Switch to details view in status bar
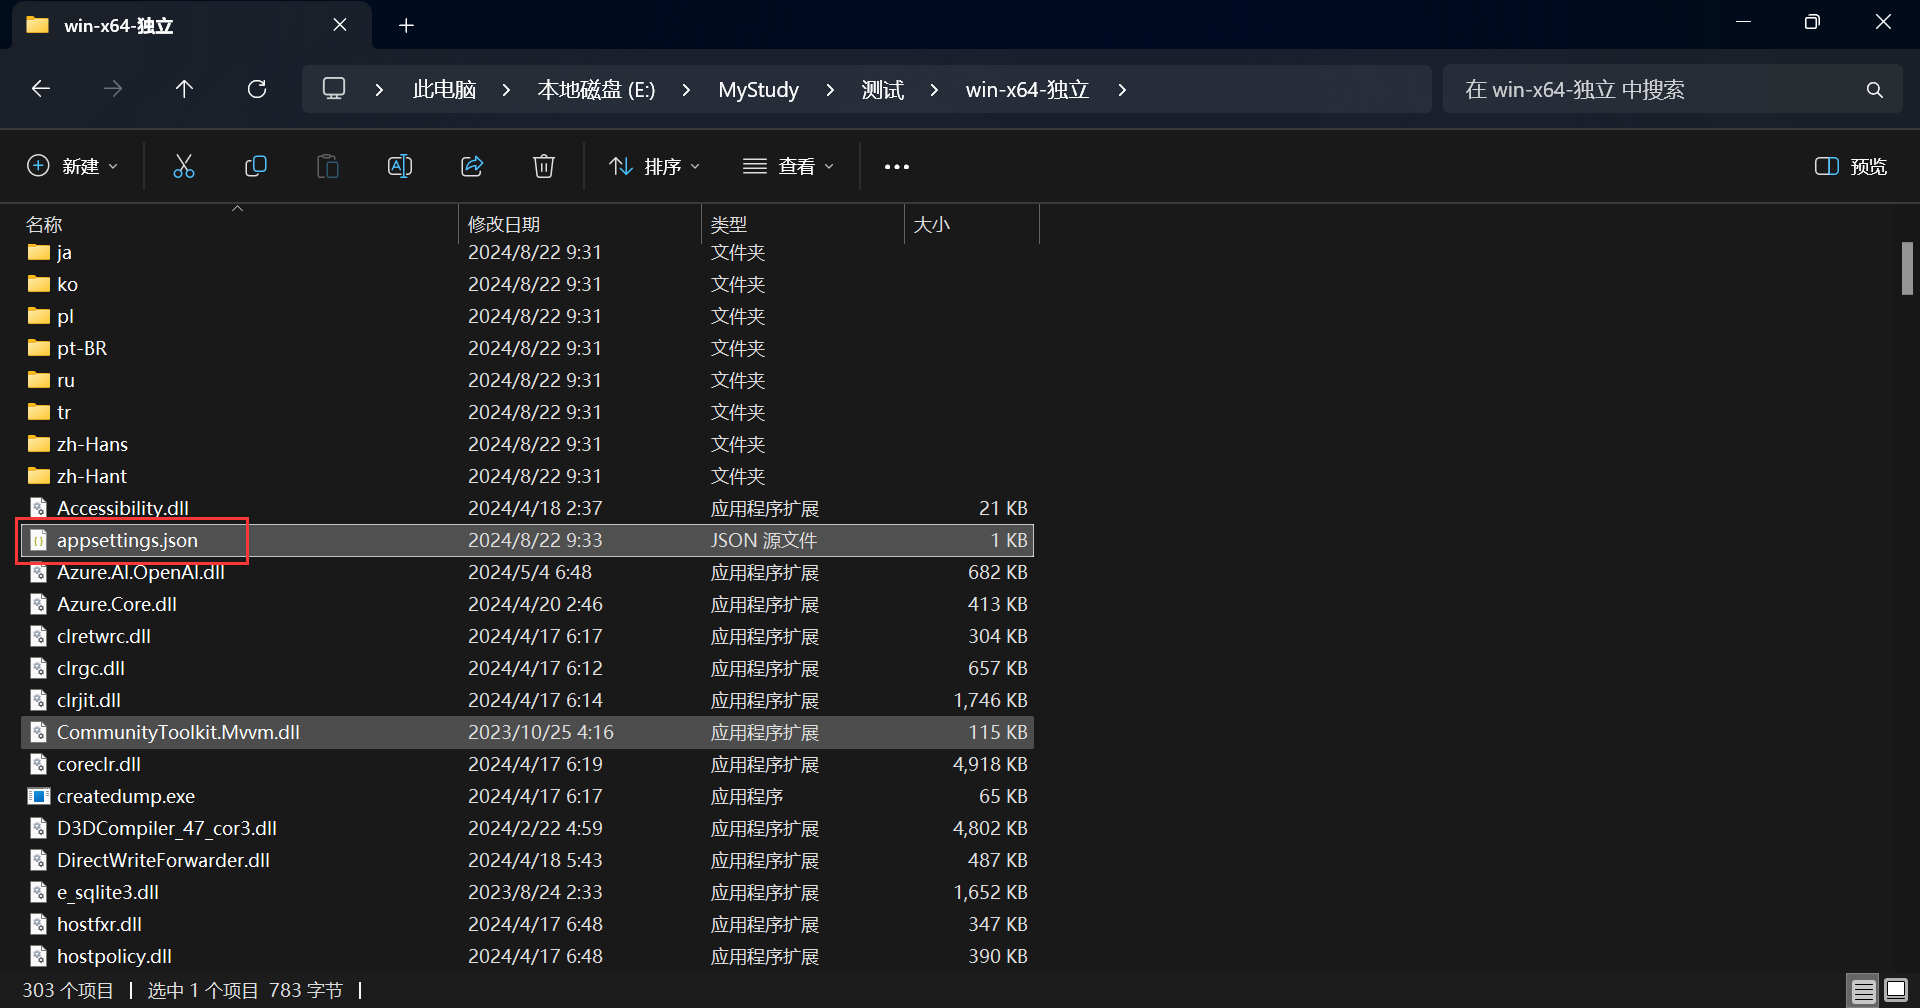 pyautogui.click(x=1863, y=991)
